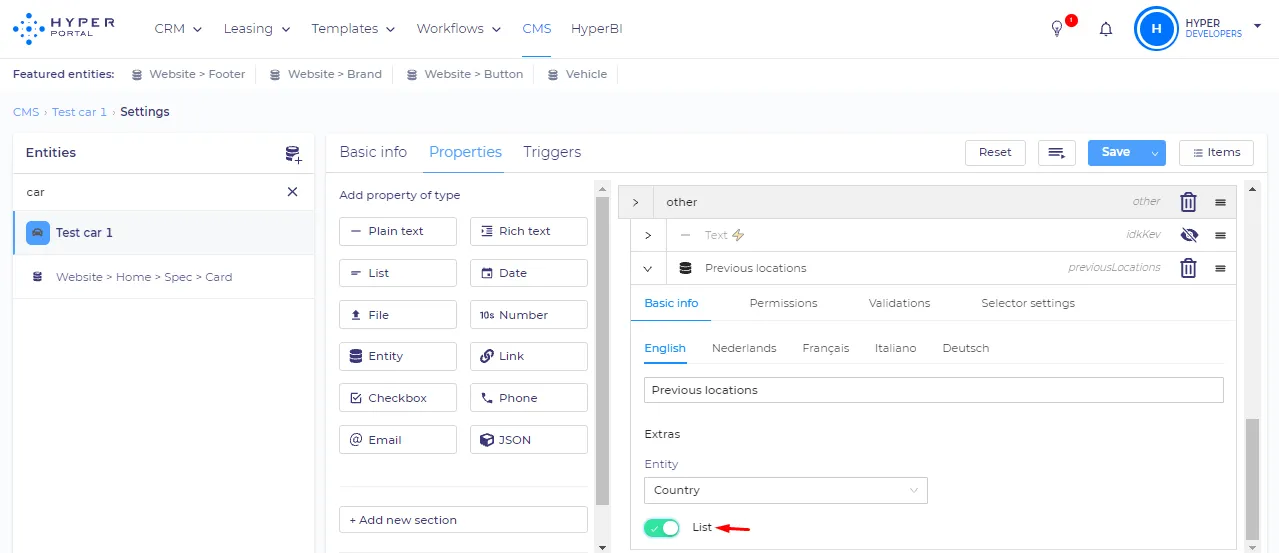Open the Entity Country dropdown
This screenshot has width=1279, height=553.
(x=786, y=490)
